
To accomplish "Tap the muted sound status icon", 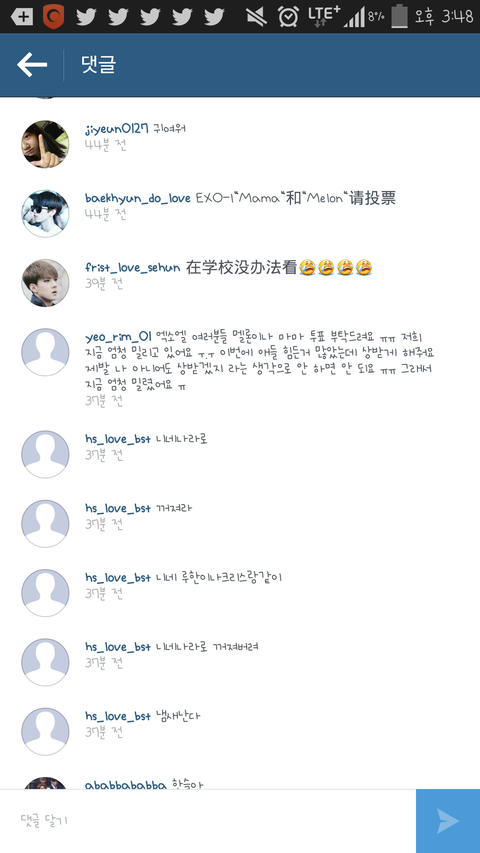I will coord(256,17).
